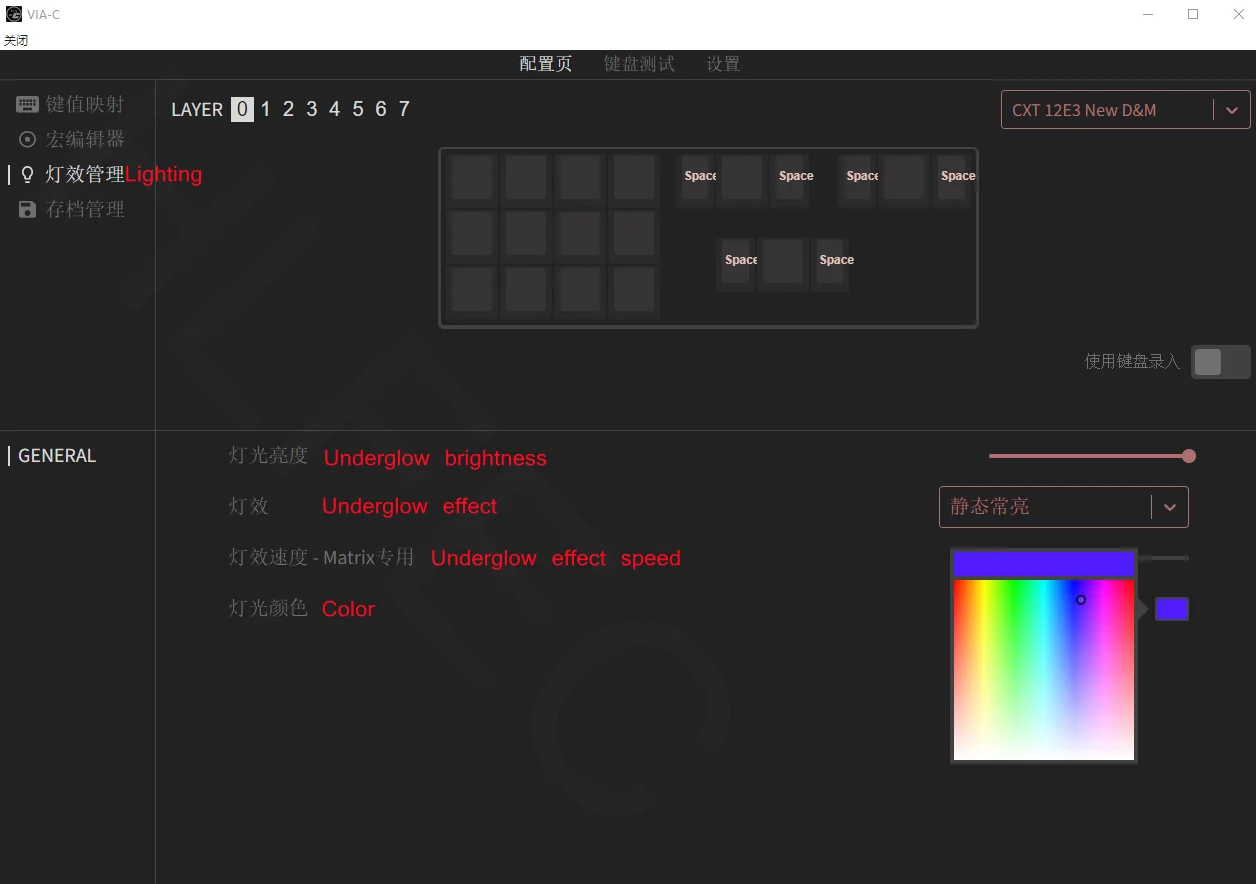Open the CXT 12E3 New D&M keyboard dropdown
The image size is (1256, 884).
click(1106, 110)
